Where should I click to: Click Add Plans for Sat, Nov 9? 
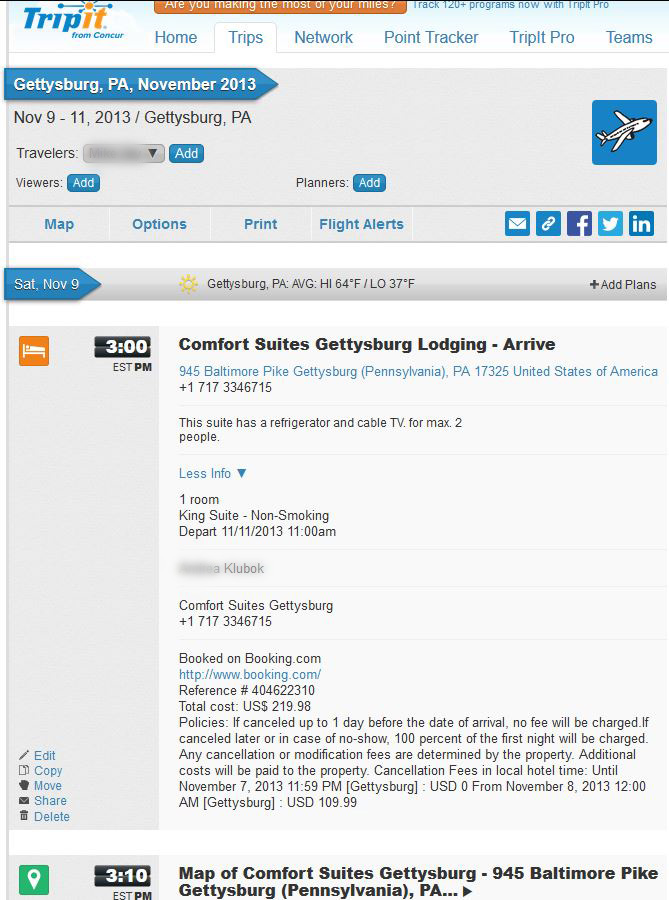(623, 285)
